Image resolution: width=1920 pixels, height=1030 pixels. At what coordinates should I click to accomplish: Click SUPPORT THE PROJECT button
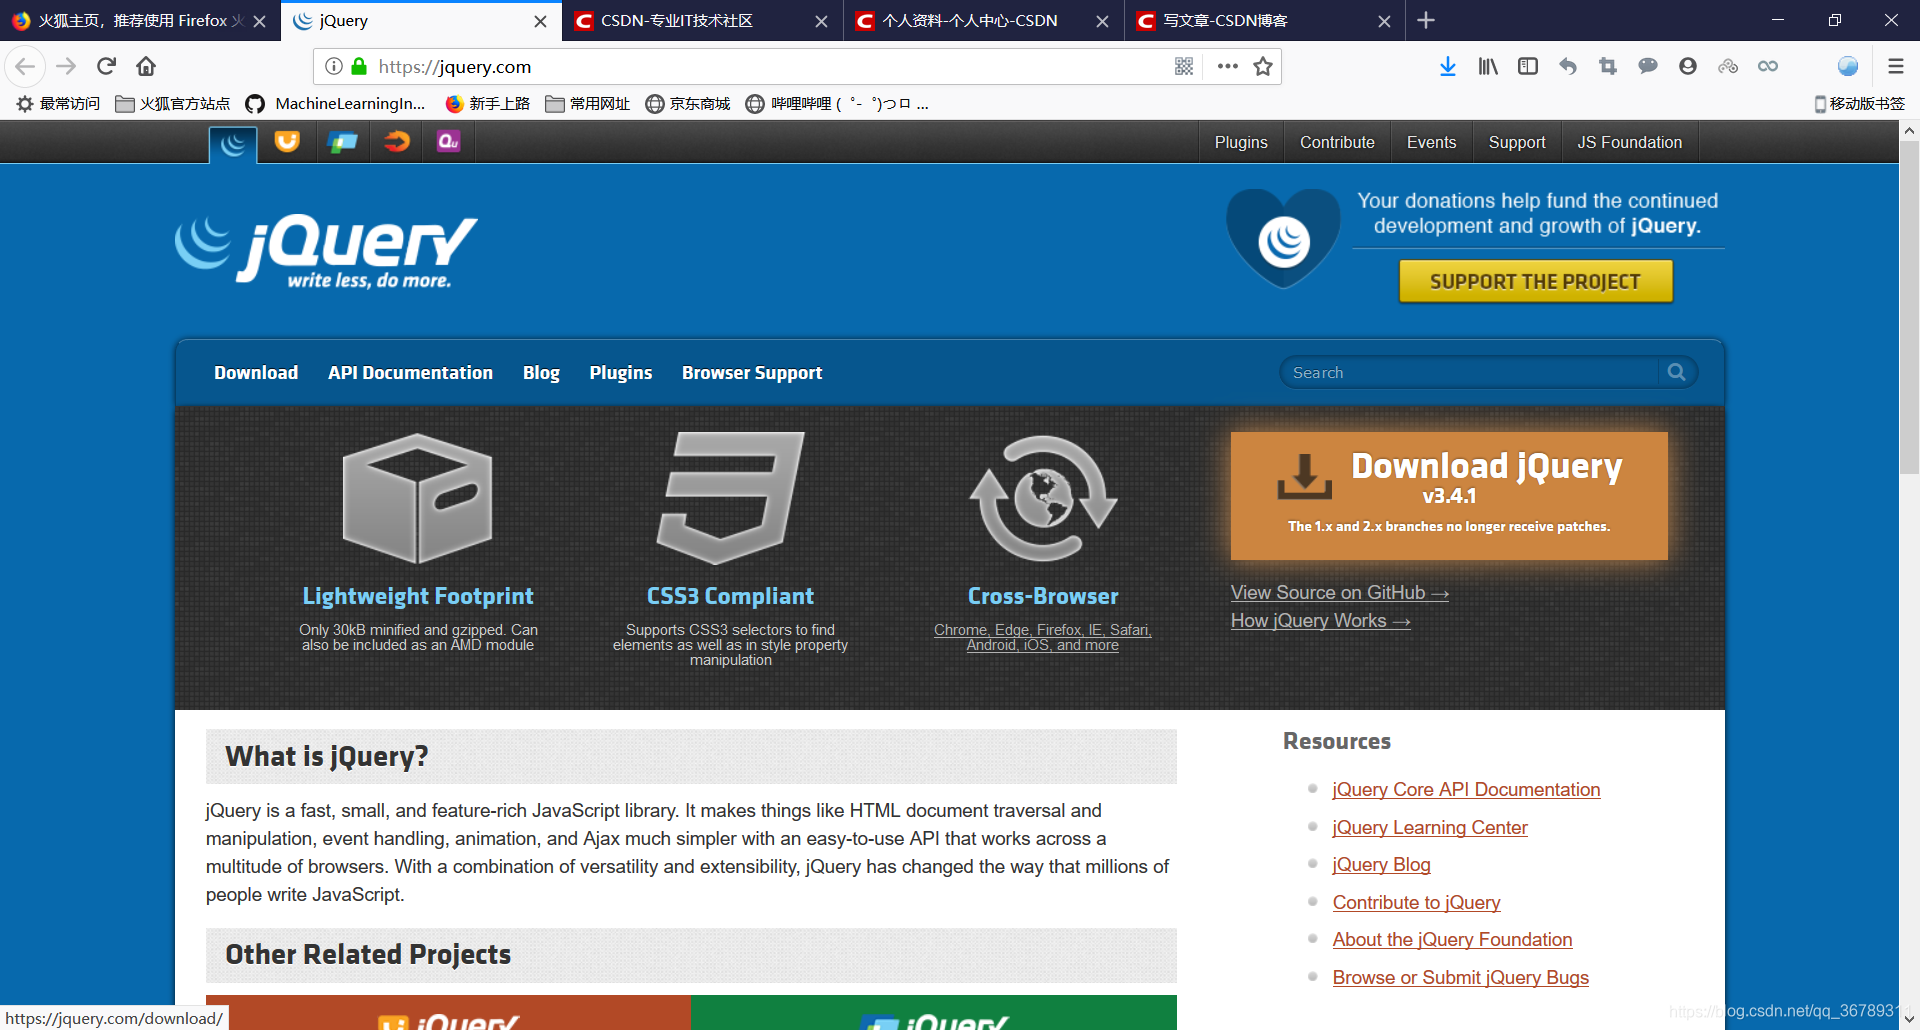point(1535,281)
